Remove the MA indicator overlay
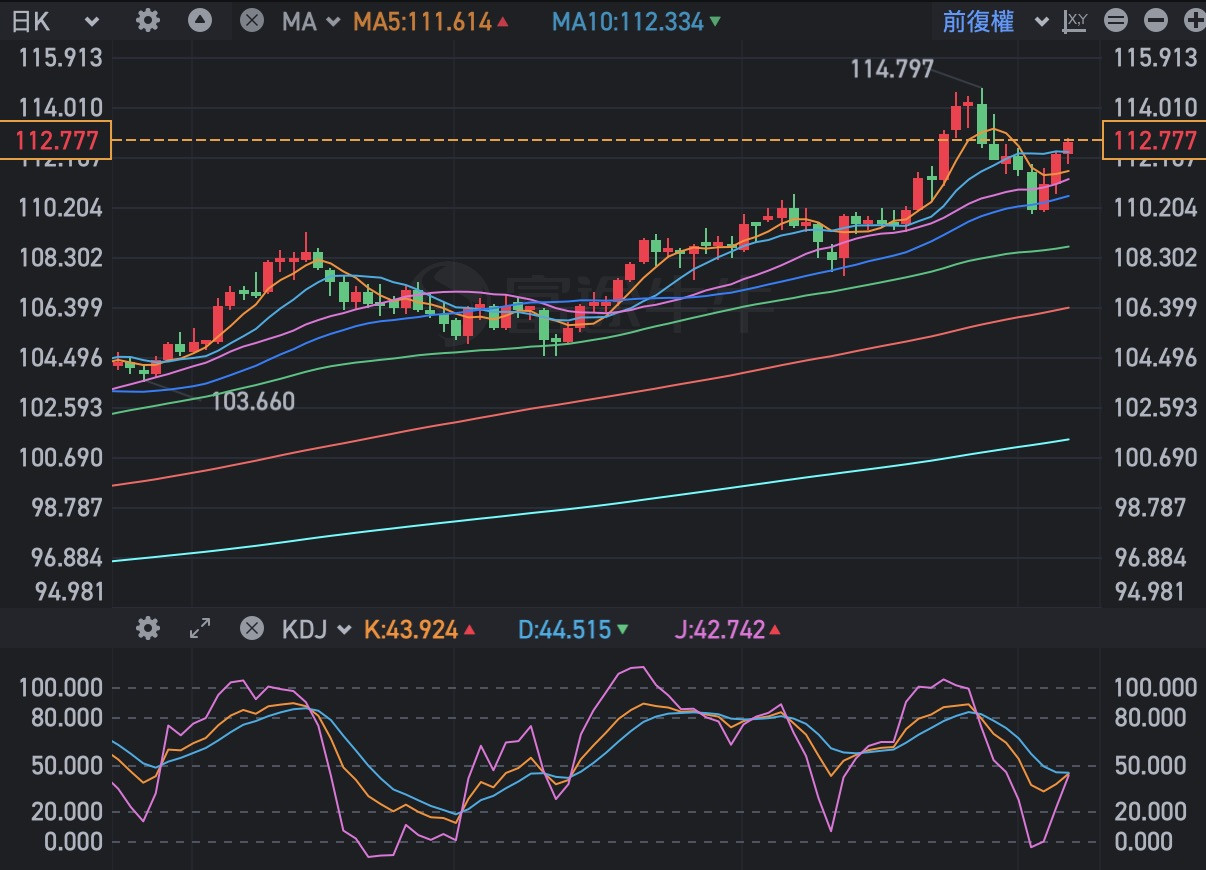This screenshot has width=1206, height=870. (x=252, y=20)
